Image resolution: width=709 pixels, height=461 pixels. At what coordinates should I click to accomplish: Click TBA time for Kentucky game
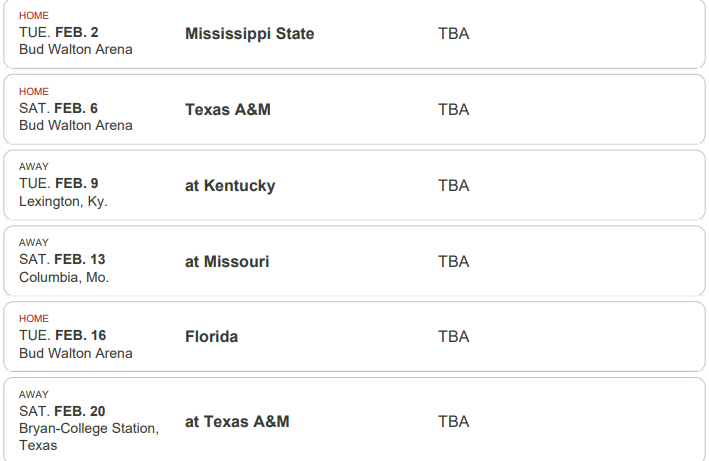tap(454, 186)
